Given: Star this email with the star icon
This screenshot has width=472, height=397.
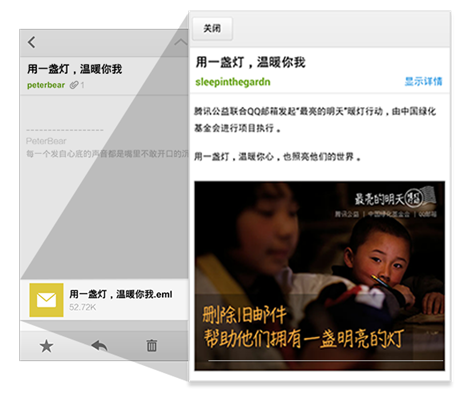Looking at the screenshot, I should pos(46,346).
